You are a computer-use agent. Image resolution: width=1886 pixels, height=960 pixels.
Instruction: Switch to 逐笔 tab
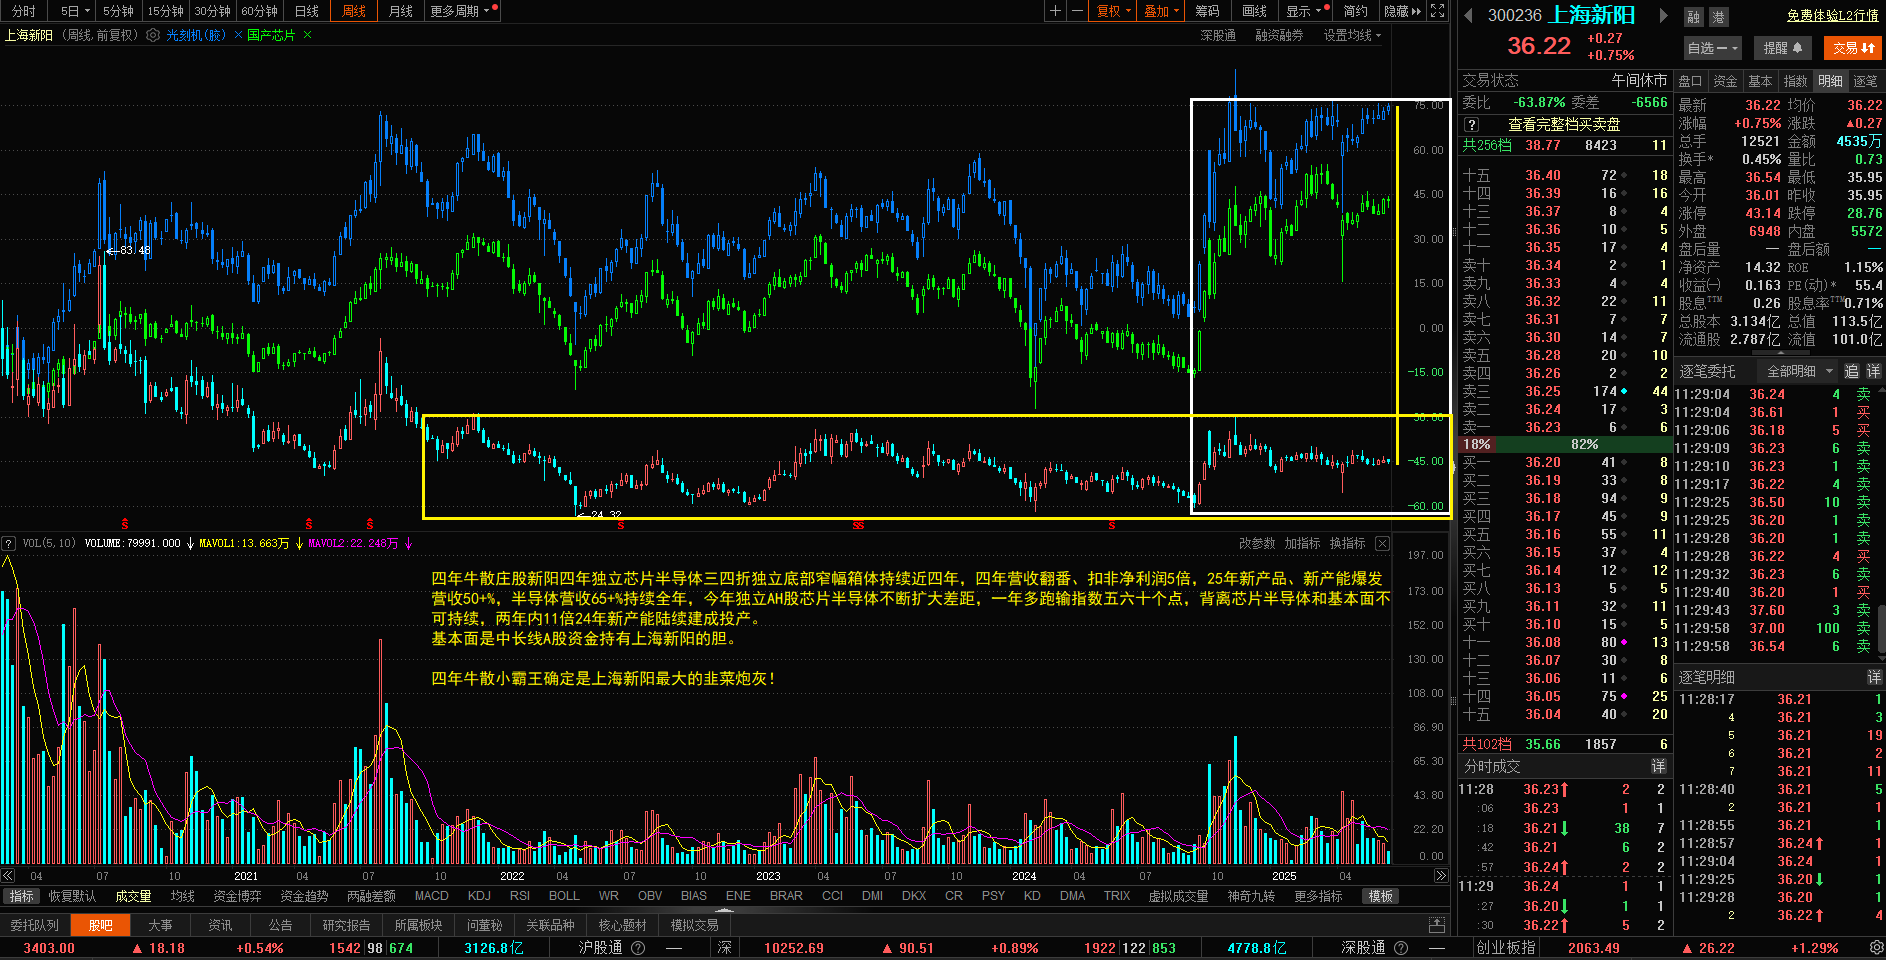pos(1865,81)
